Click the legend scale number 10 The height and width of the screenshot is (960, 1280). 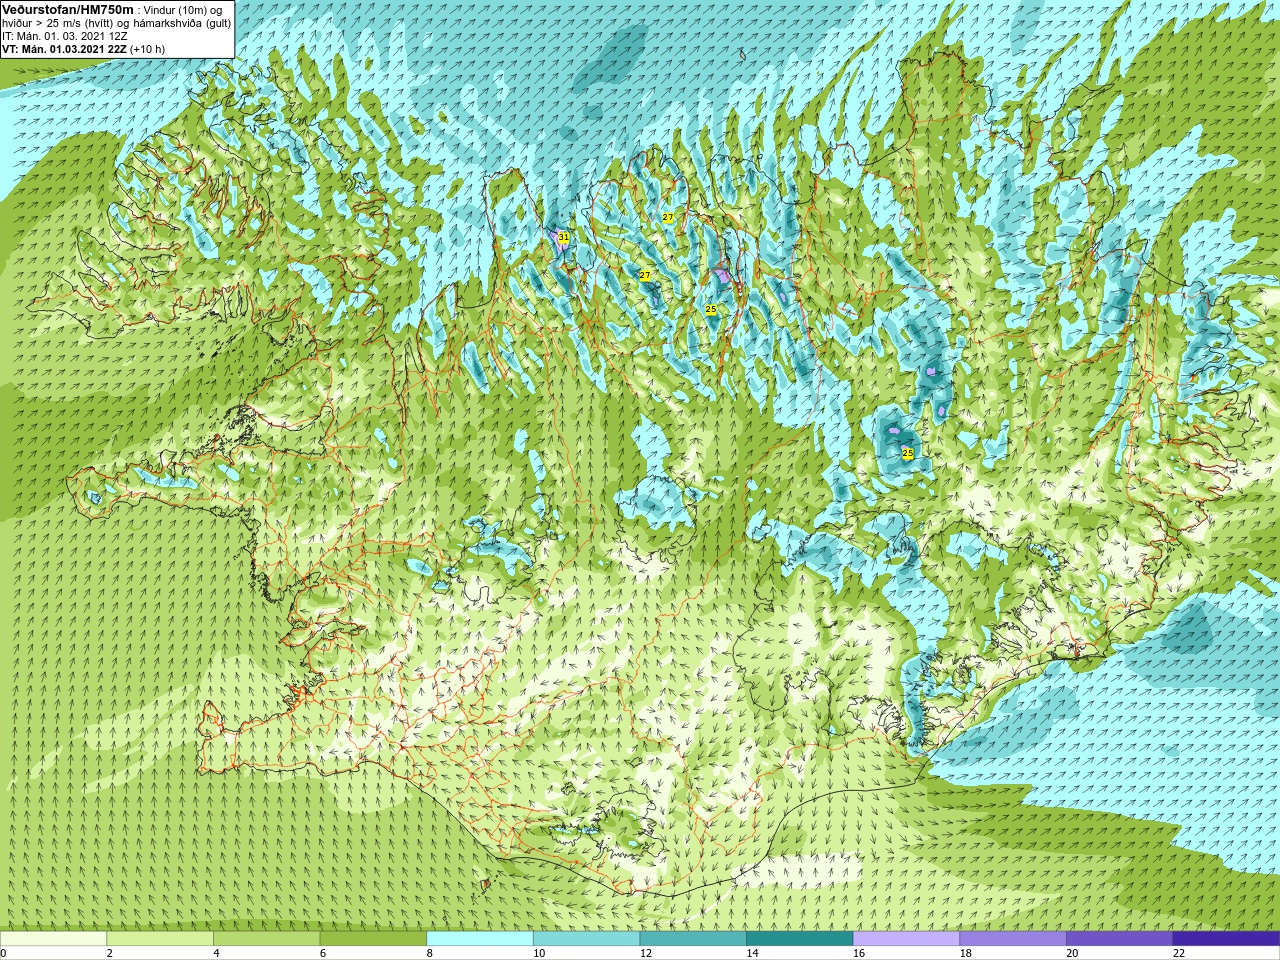(539, 953)
